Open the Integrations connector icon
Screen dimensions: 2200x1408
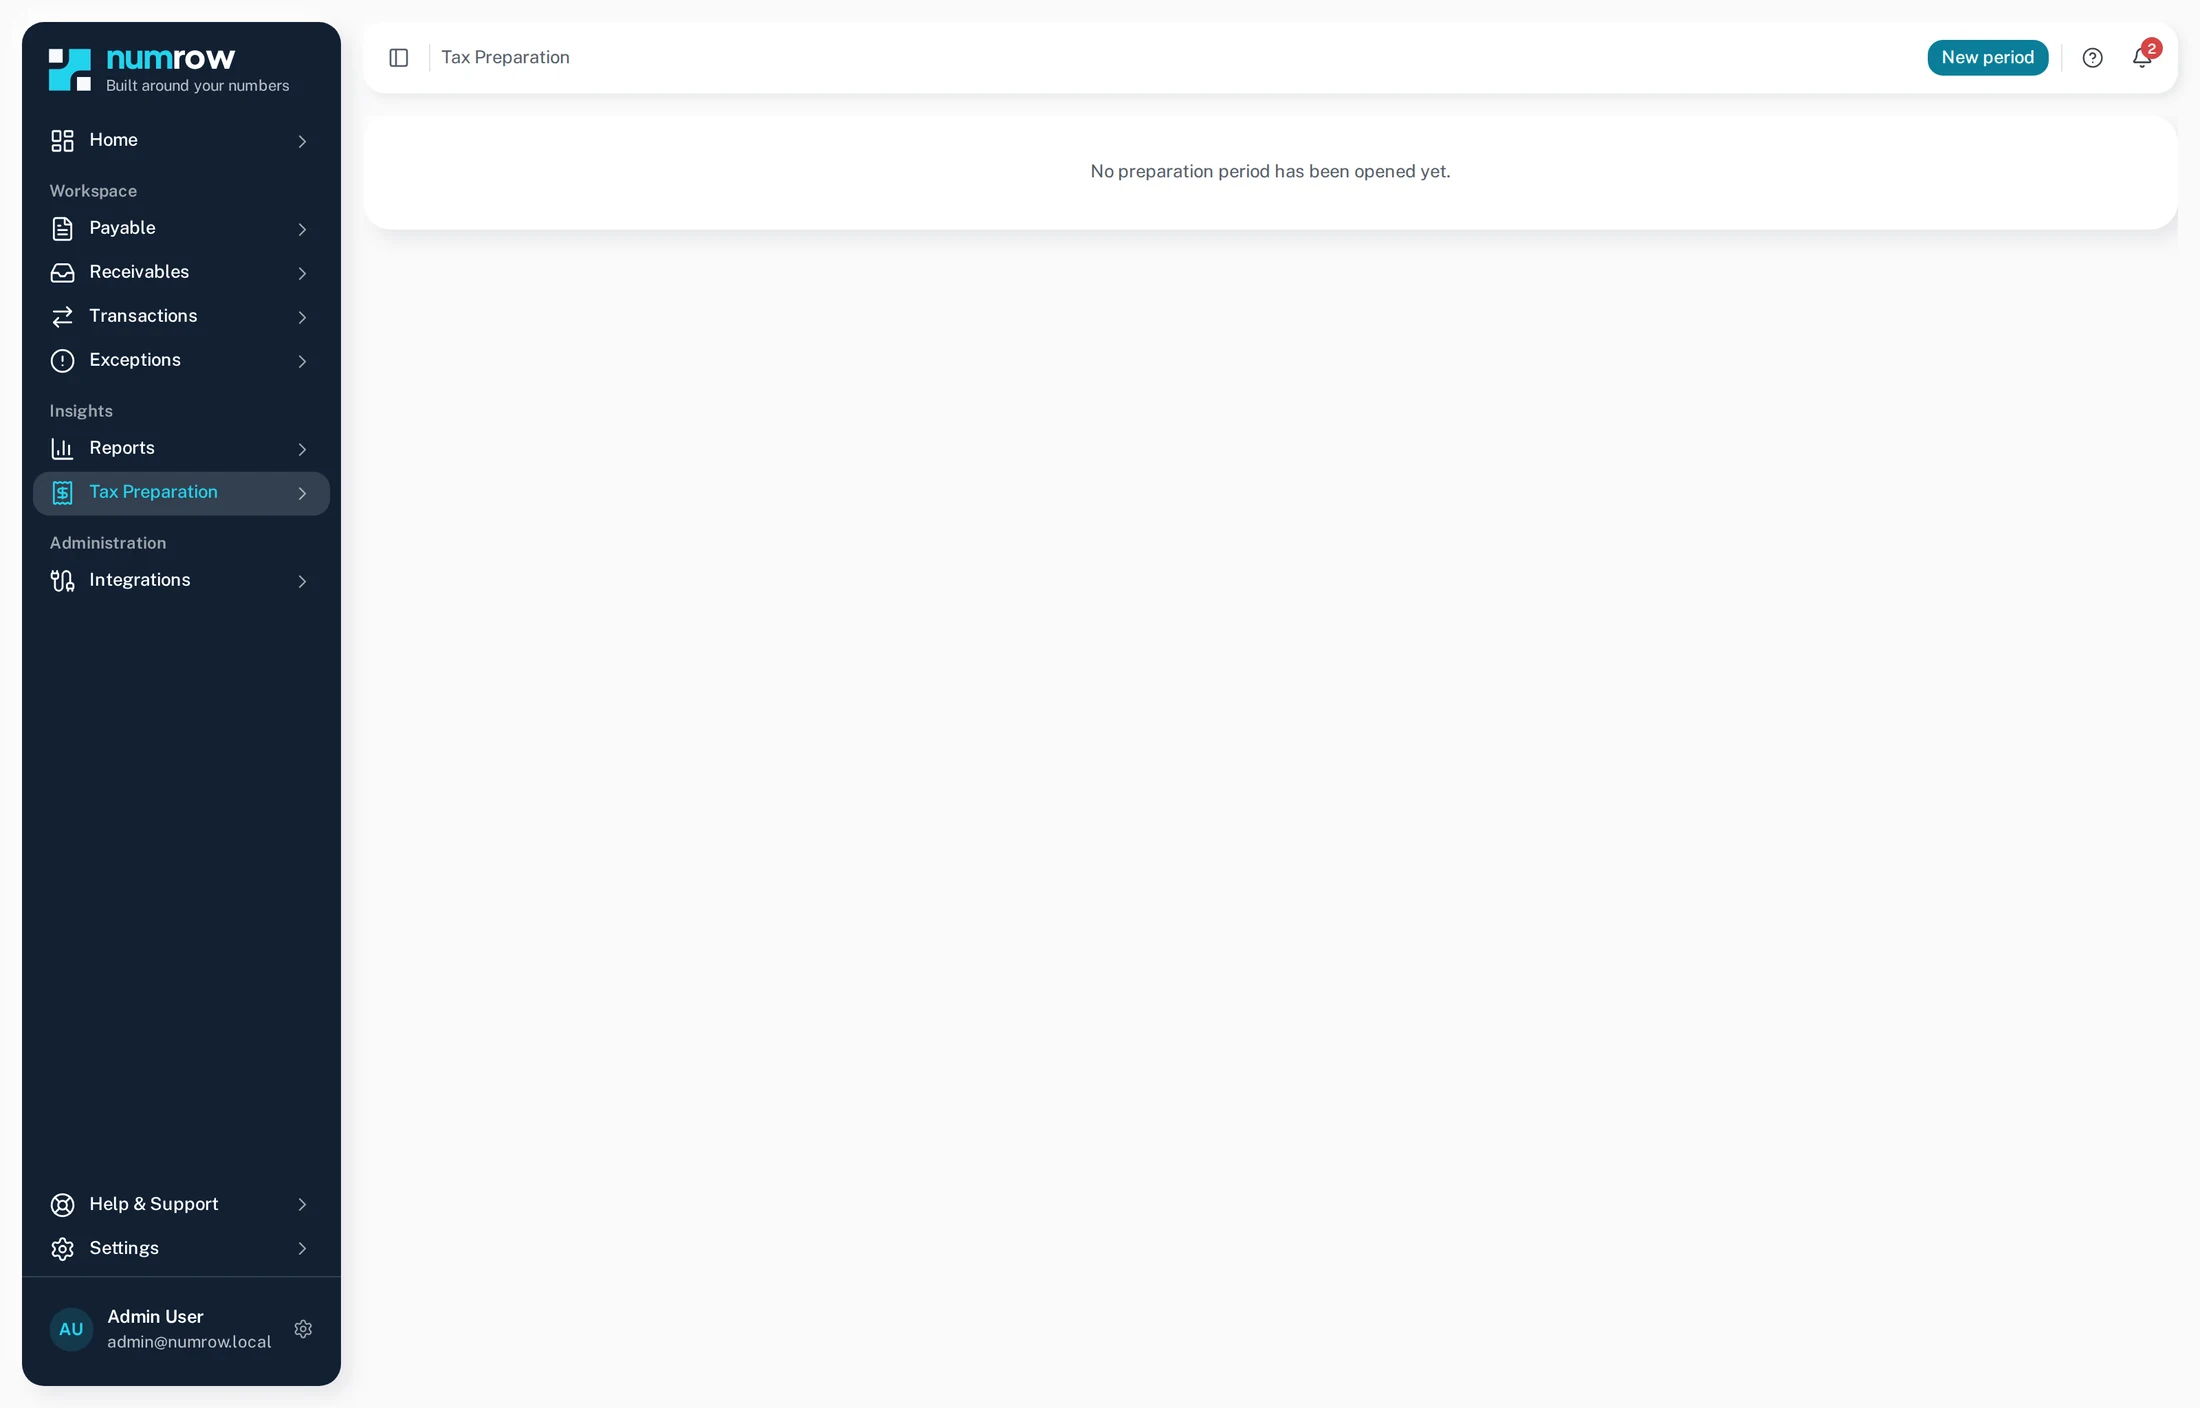pyautogui.click(x=62, y=581)
